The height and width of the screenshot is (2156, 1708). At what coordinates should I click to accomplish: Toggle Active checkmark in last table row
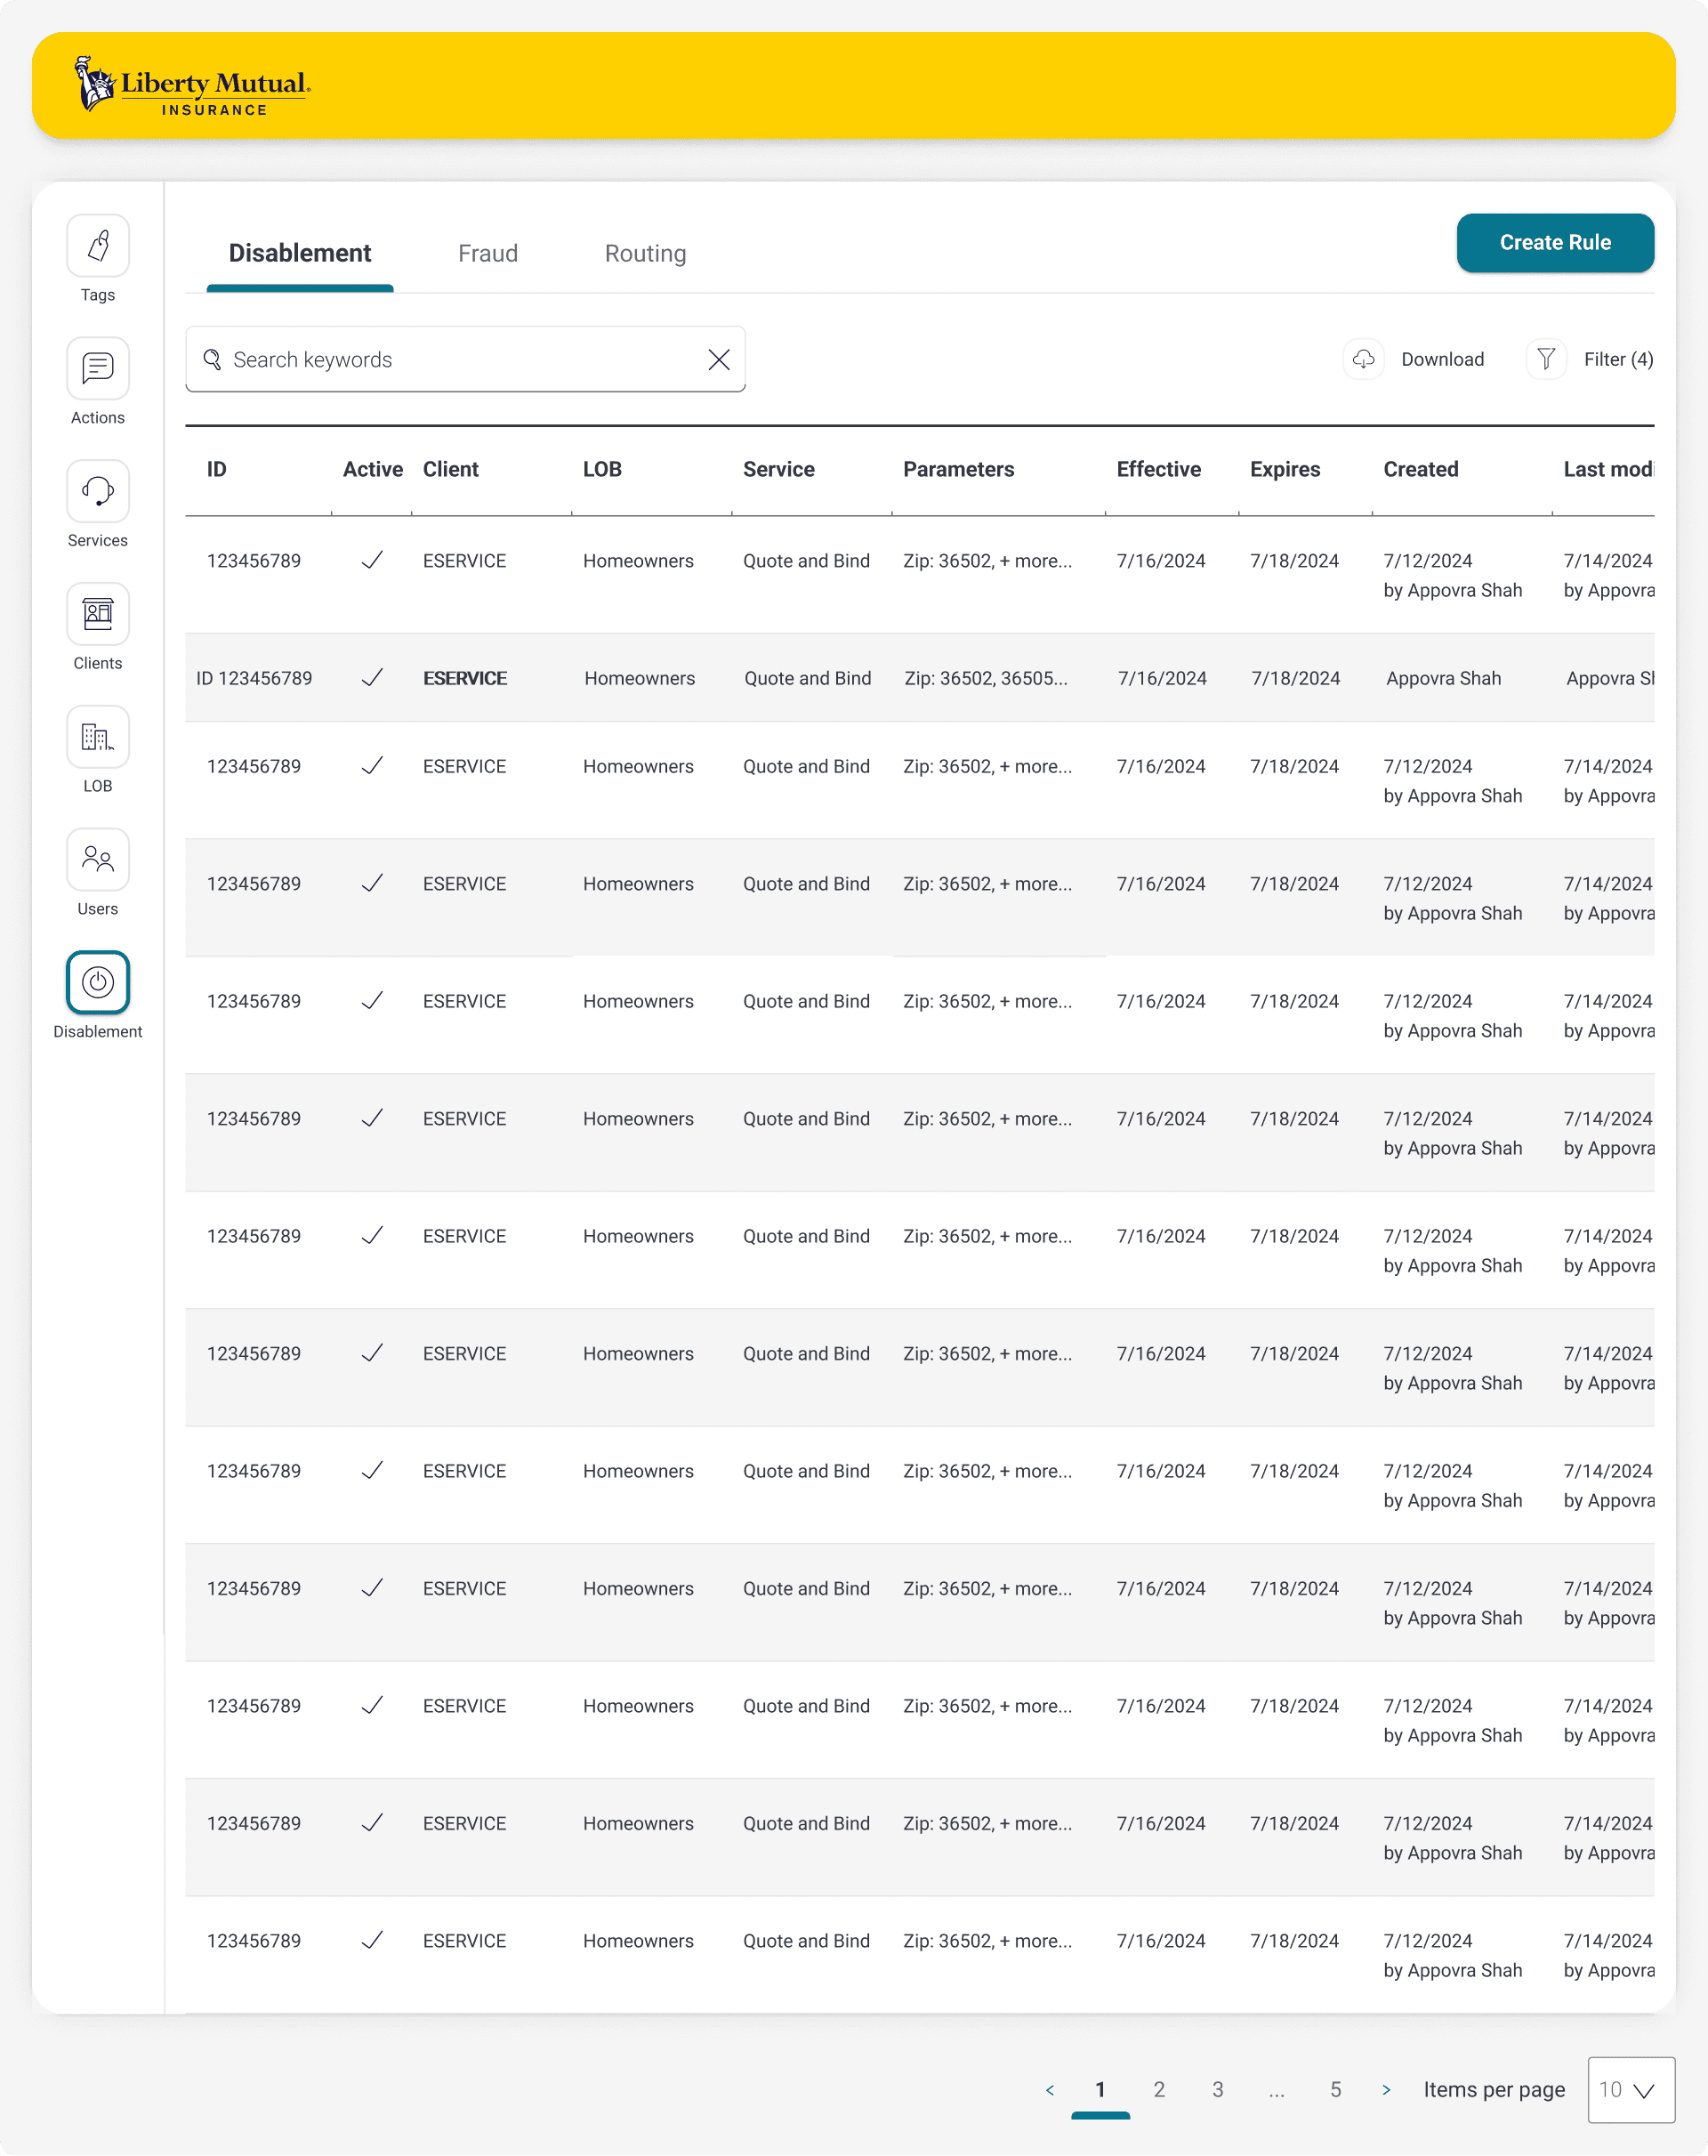[372, 1941]
